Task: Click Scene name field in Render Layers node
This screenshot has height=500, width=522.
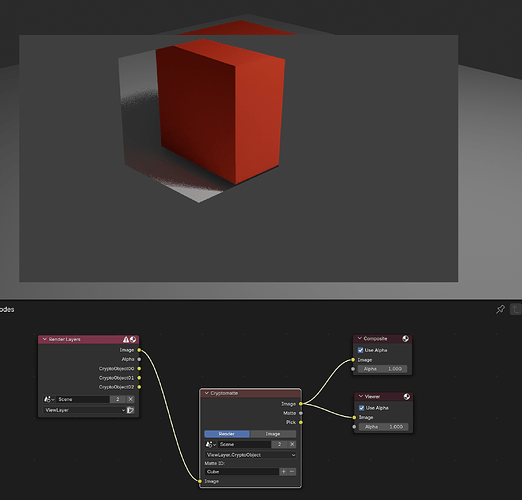Action: point(83,399)
